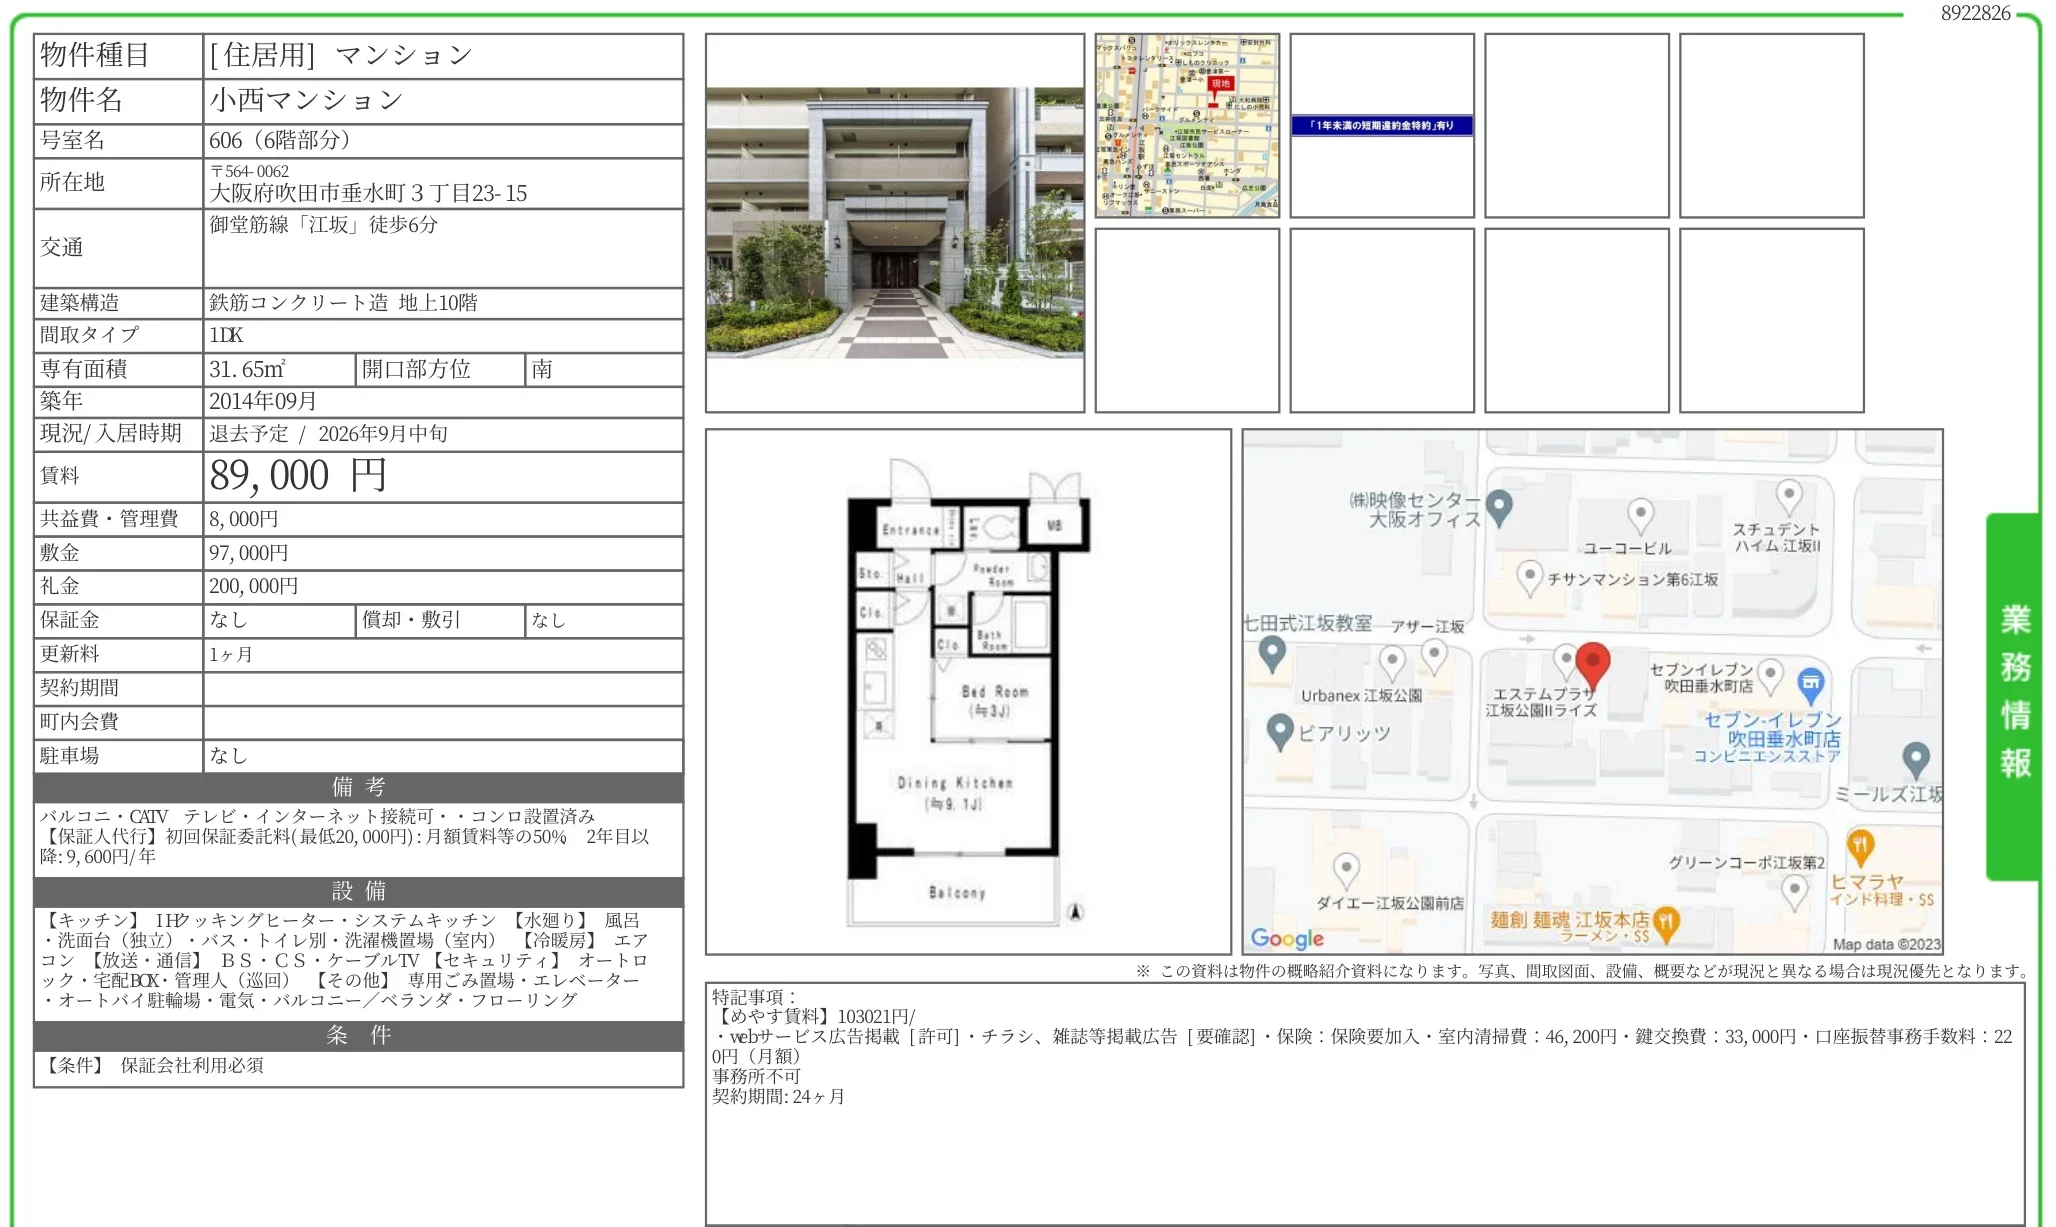Select the チサンマンション第6江坂 pin

[x=1529, y=578]
